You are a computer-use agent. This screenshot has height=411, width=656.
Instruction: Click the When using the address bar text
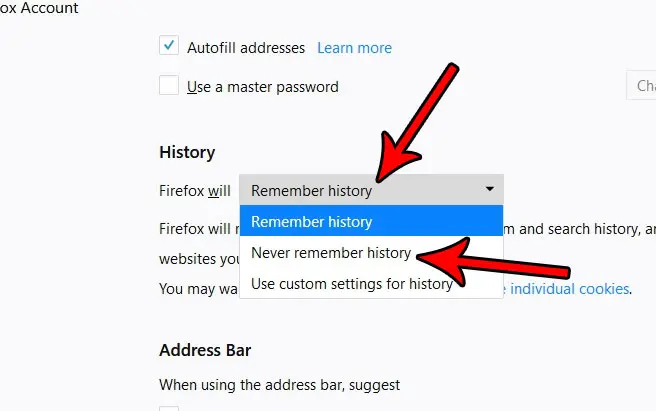[279, 385]
